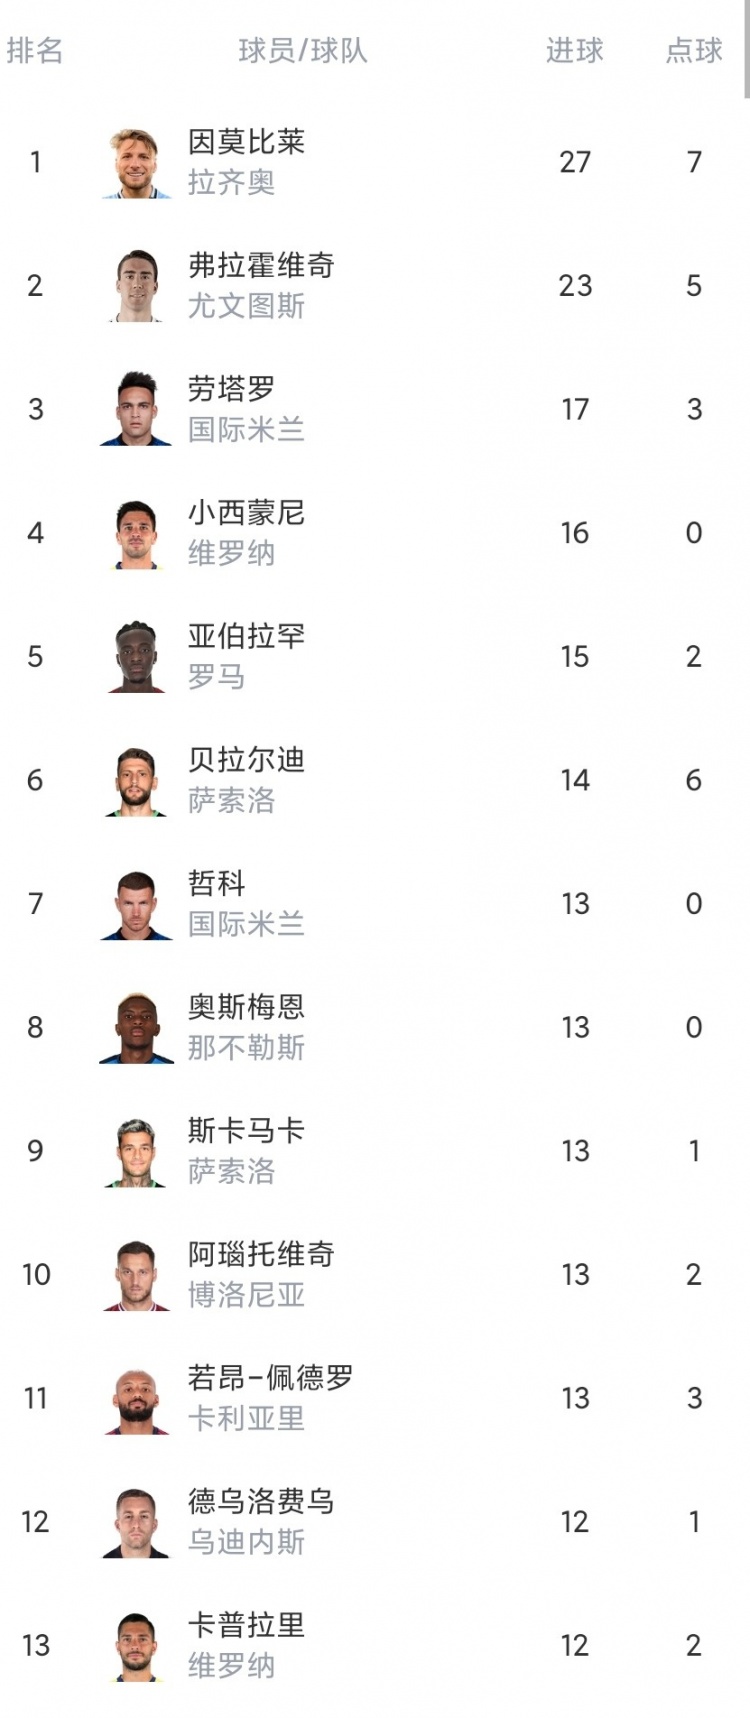Open 贝拉尔迪's avatar picture
This screenshot has height=1718, width=750.
coord(136,781)
